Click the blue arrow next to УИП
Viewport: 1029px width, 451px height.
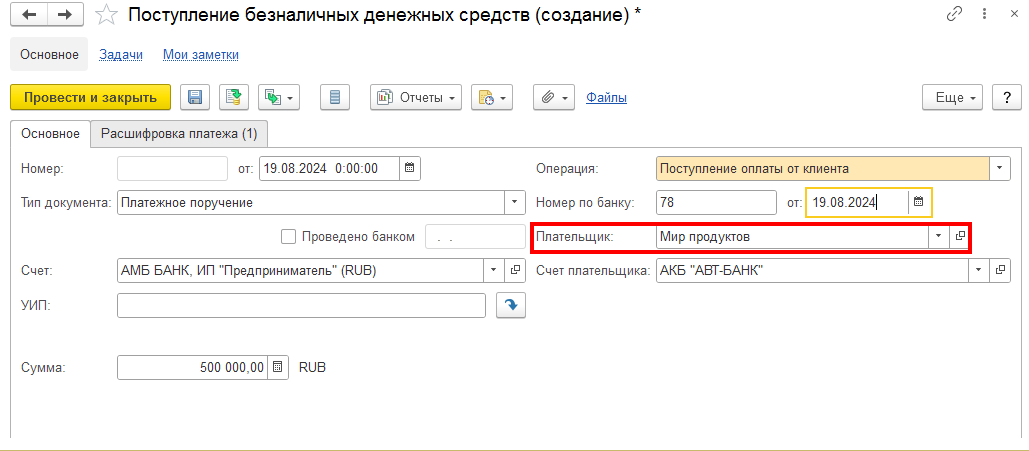(510, 305)
